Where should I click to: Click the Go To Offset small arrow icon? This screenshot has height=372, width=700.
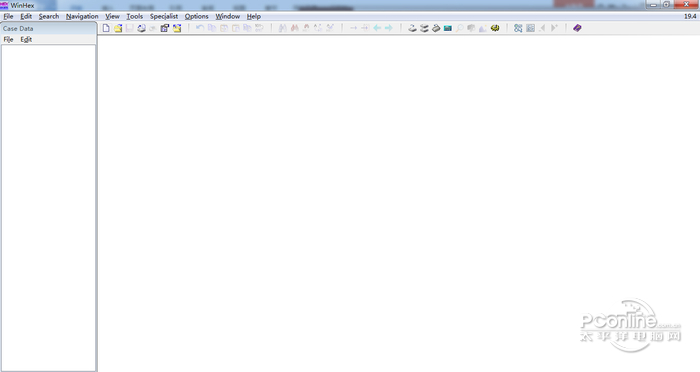click(353, 28)
